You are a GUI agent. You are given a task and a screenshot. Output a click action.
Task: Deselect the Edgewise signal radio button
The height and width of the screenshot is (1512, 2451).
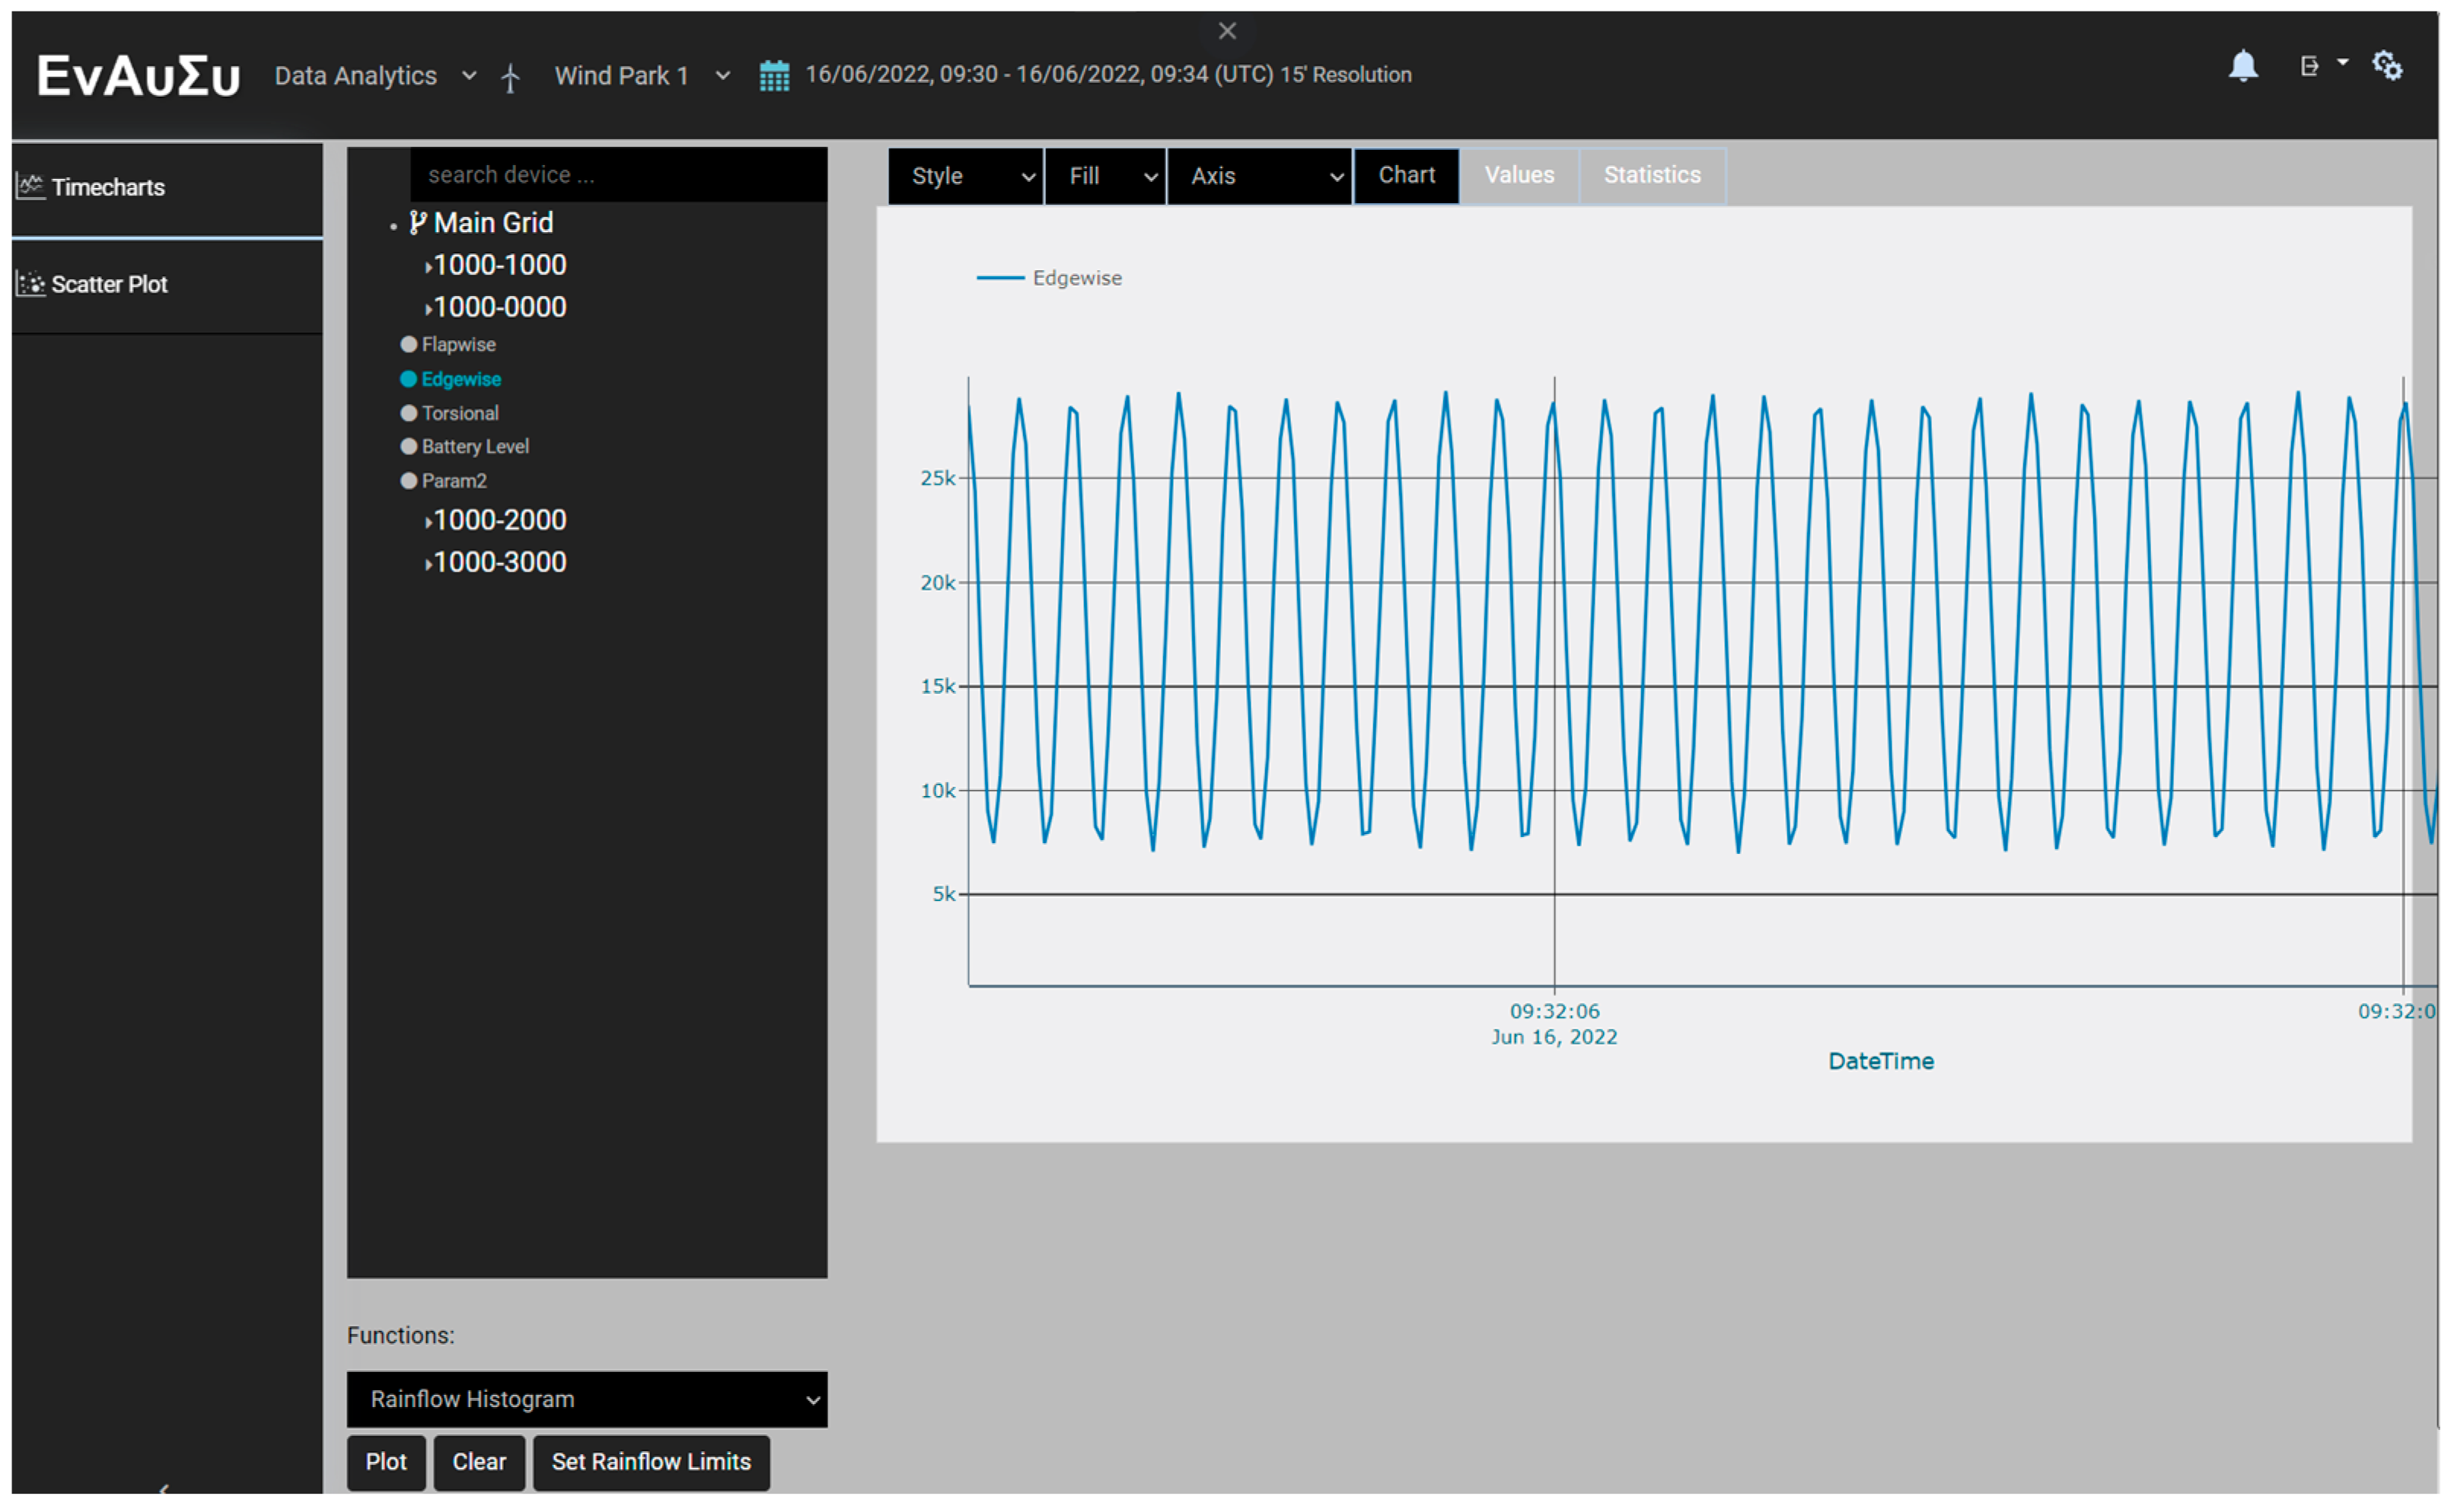408,379
